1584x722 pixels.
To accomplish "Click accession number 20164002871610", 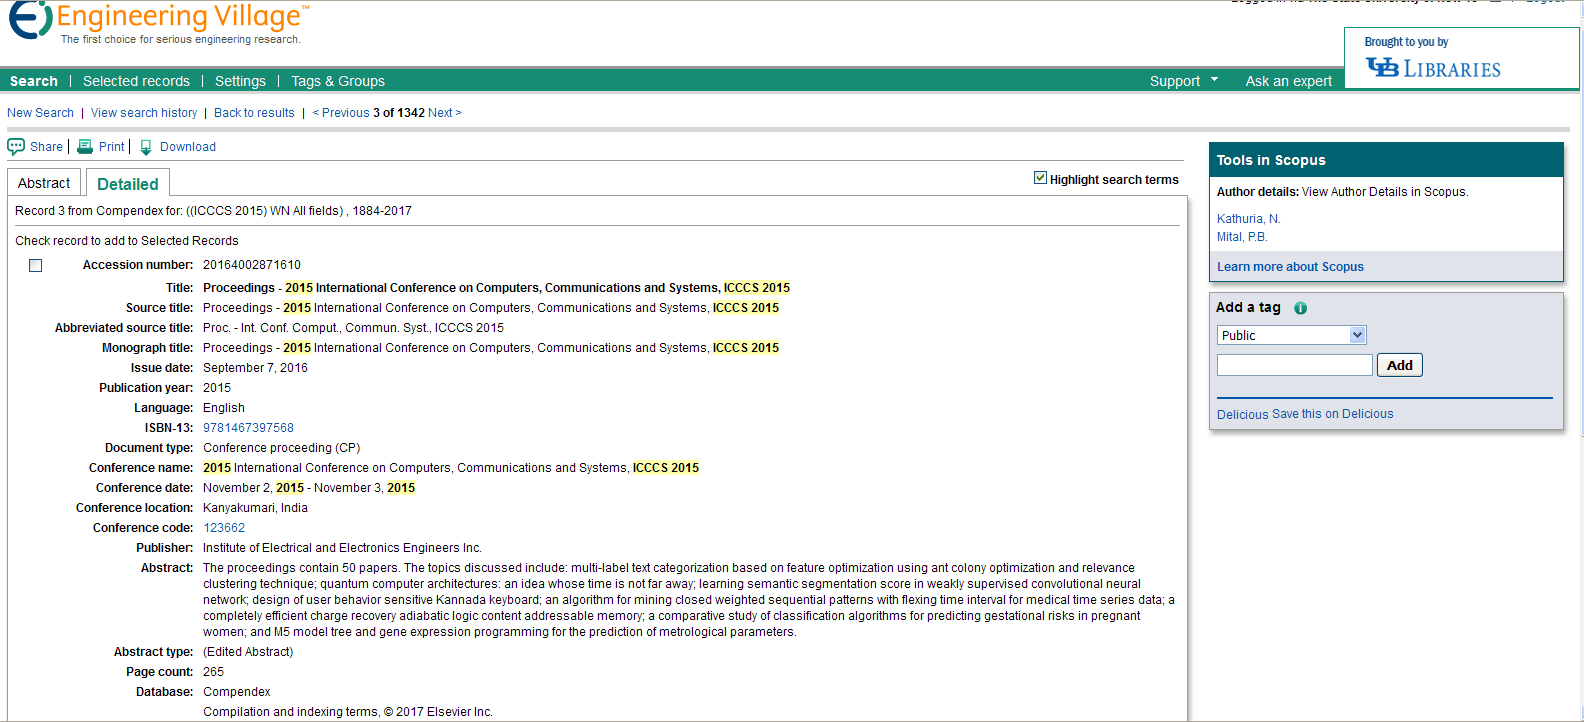I will click(x=252, y=265).
